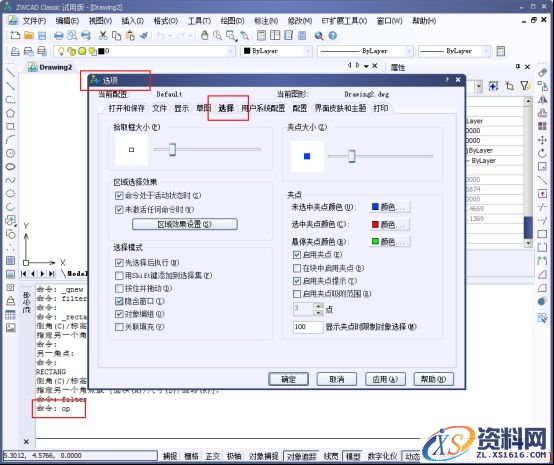Image resolution: width=554 pixels, height=465 pixels.
Task: Open the 绘图(D) menu
Action: point(232,21)
